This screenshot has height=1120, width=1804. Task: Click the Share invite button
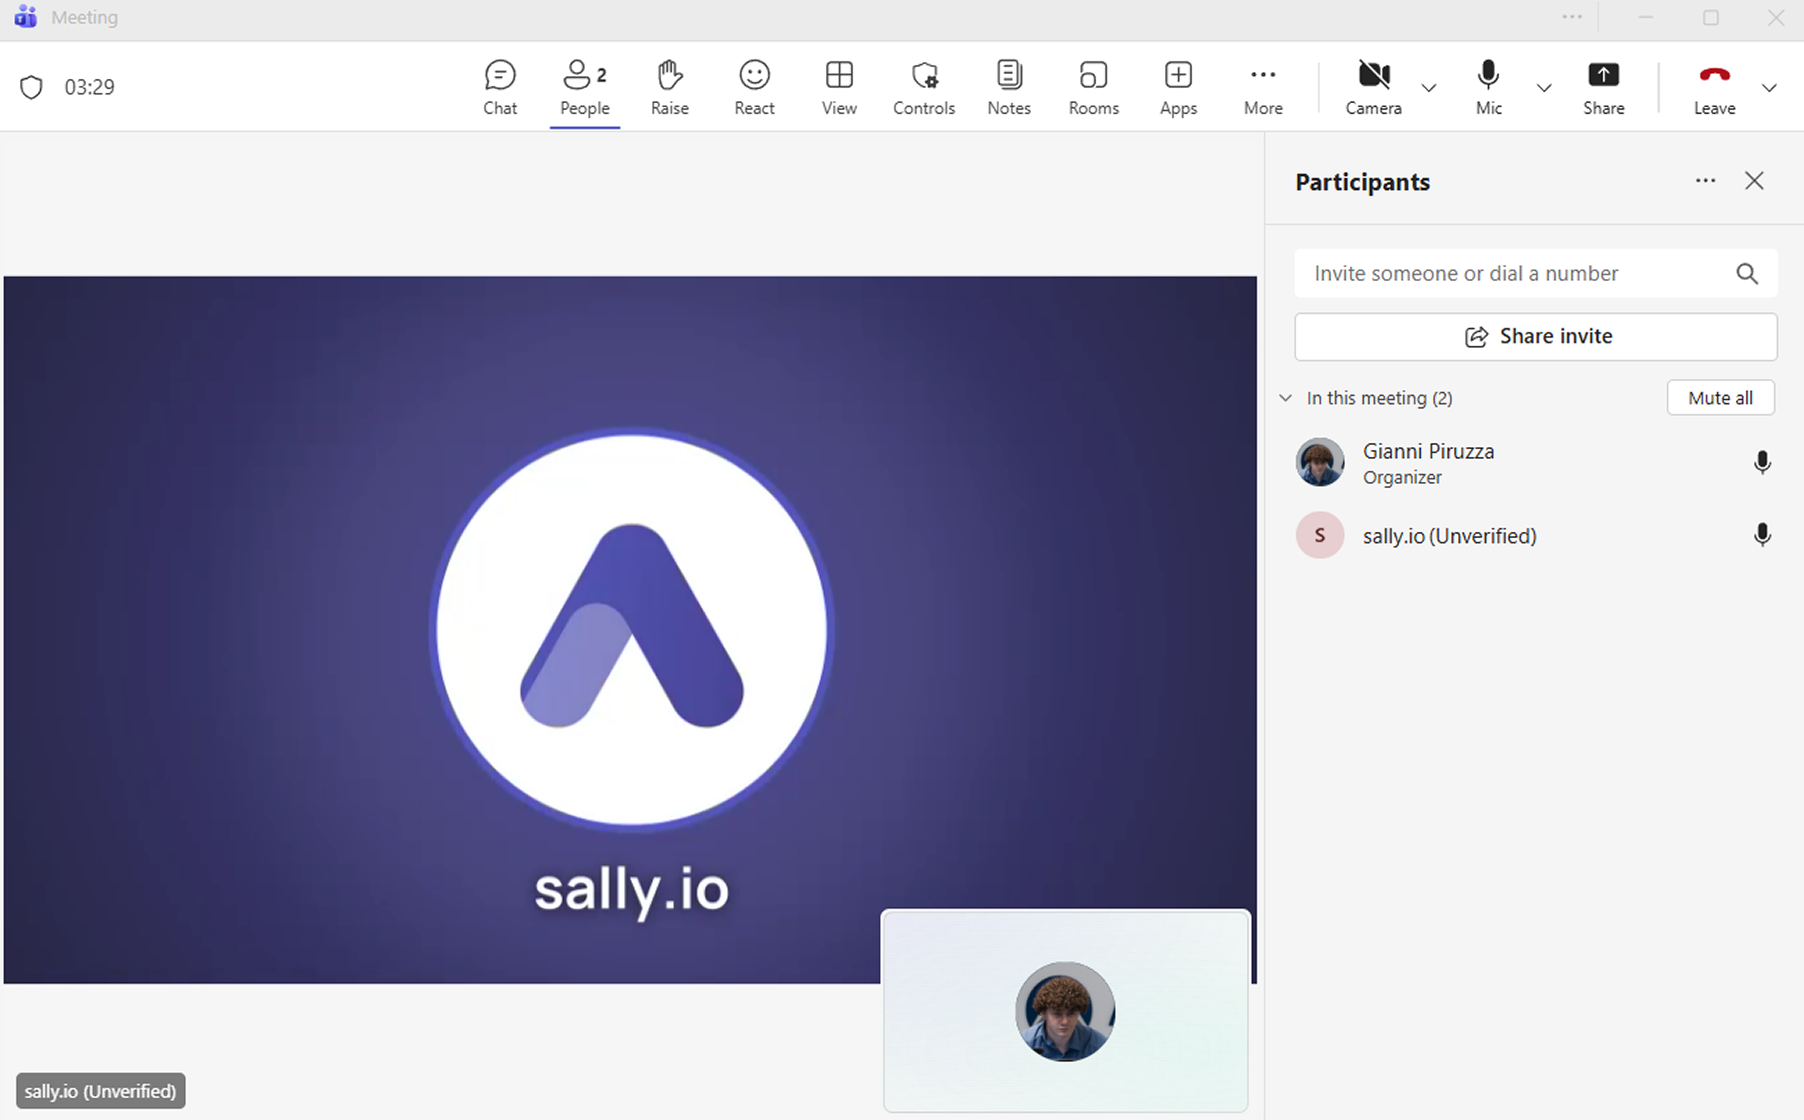click(x=1535, y=337)
